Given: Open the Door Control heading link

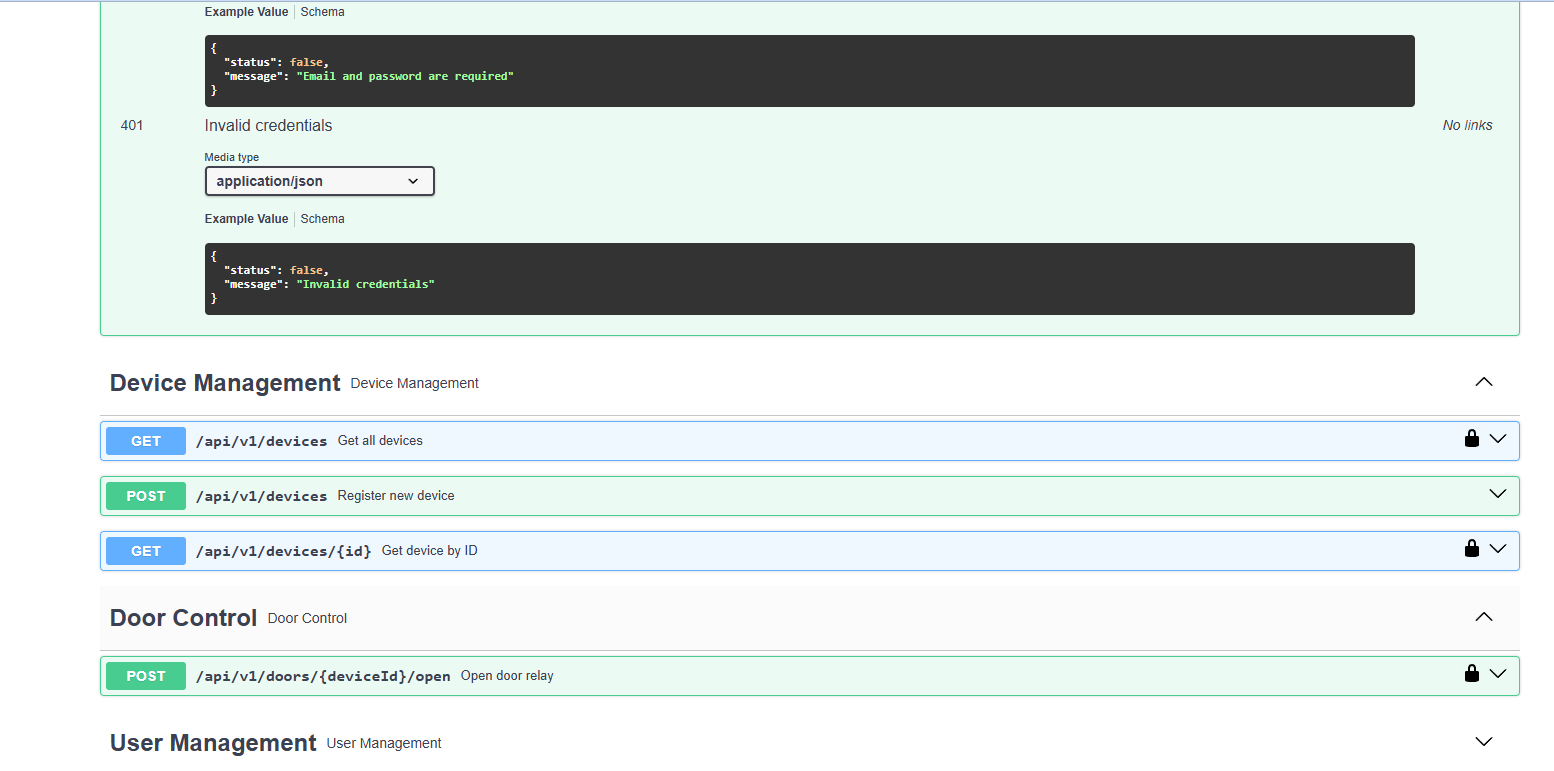Looking at the screenshot, I should pos(184,618).
